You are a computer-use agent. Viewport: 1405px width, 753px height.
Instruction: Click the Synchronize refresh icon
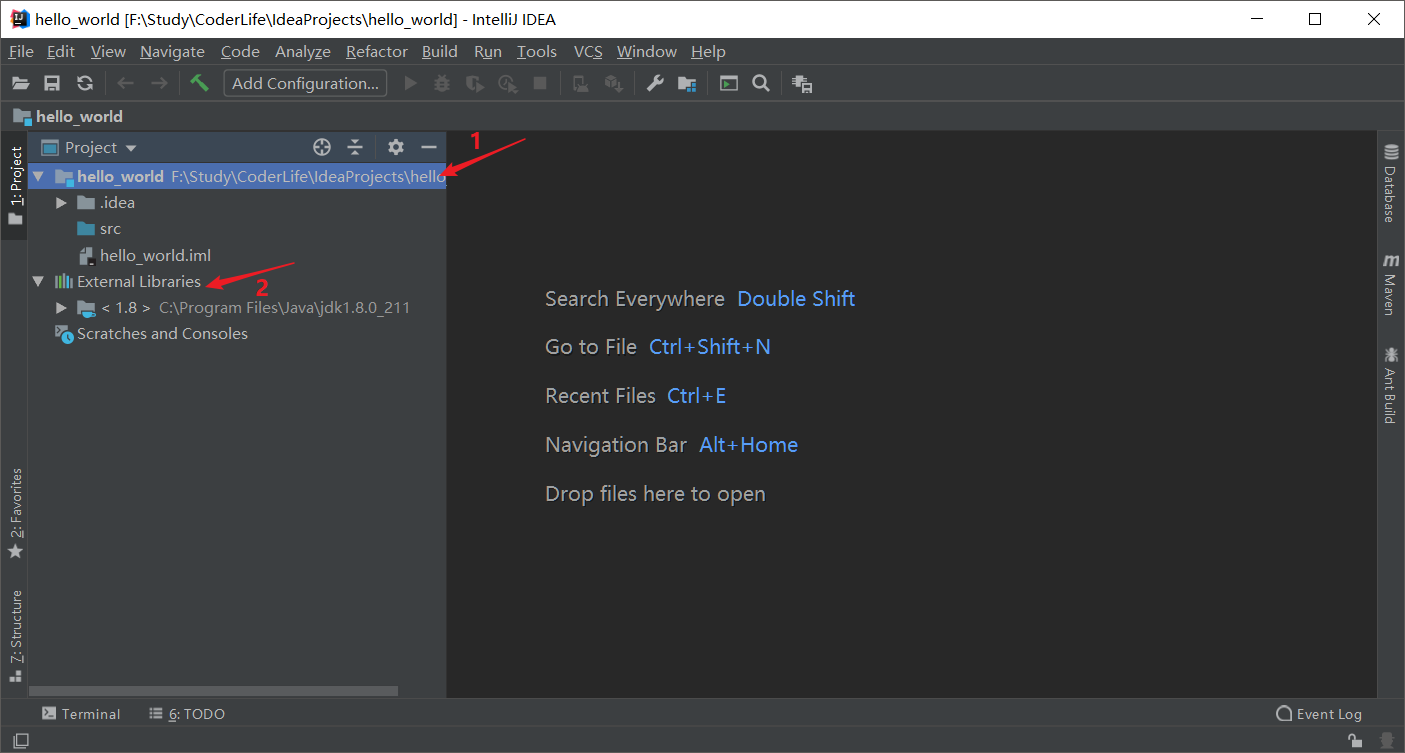85,84
